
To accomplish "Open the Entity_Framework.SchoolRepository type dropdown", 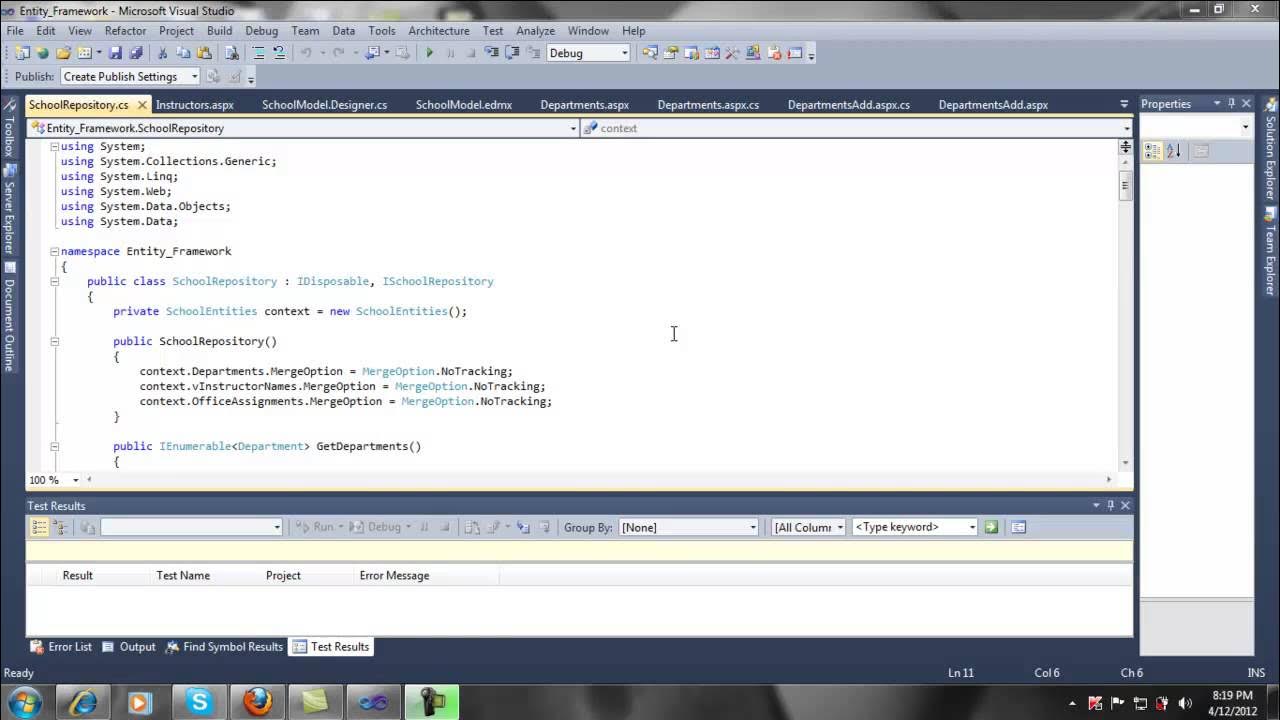I will click(x=573, y=128).
